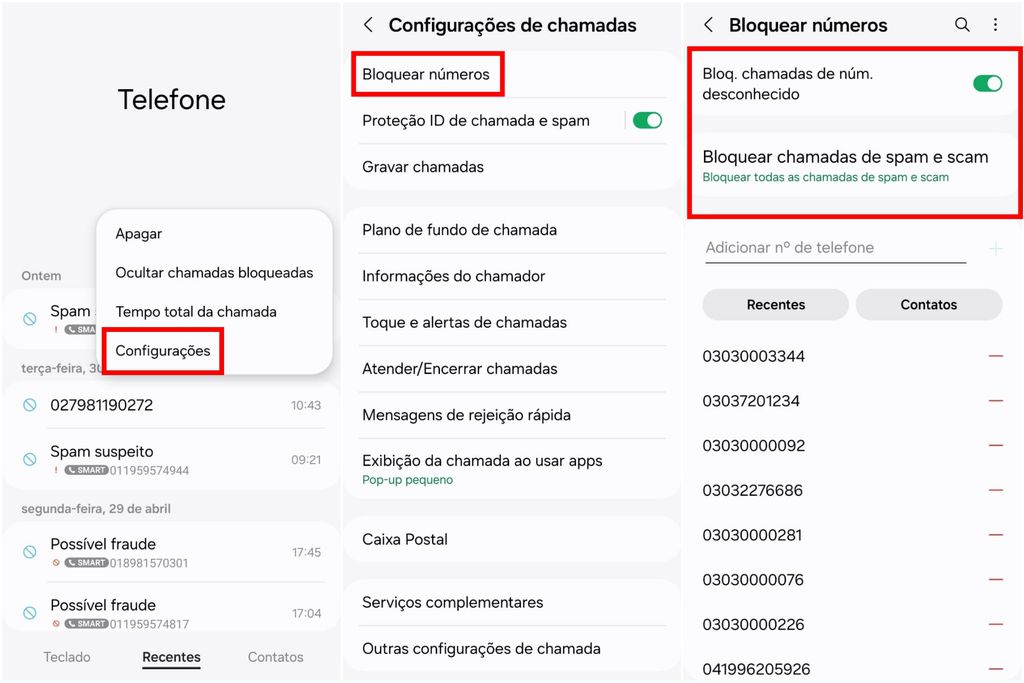The image size is (1024, 683).
Task: Open Toque e alertas de chamadas
Action: click(512, 323)
